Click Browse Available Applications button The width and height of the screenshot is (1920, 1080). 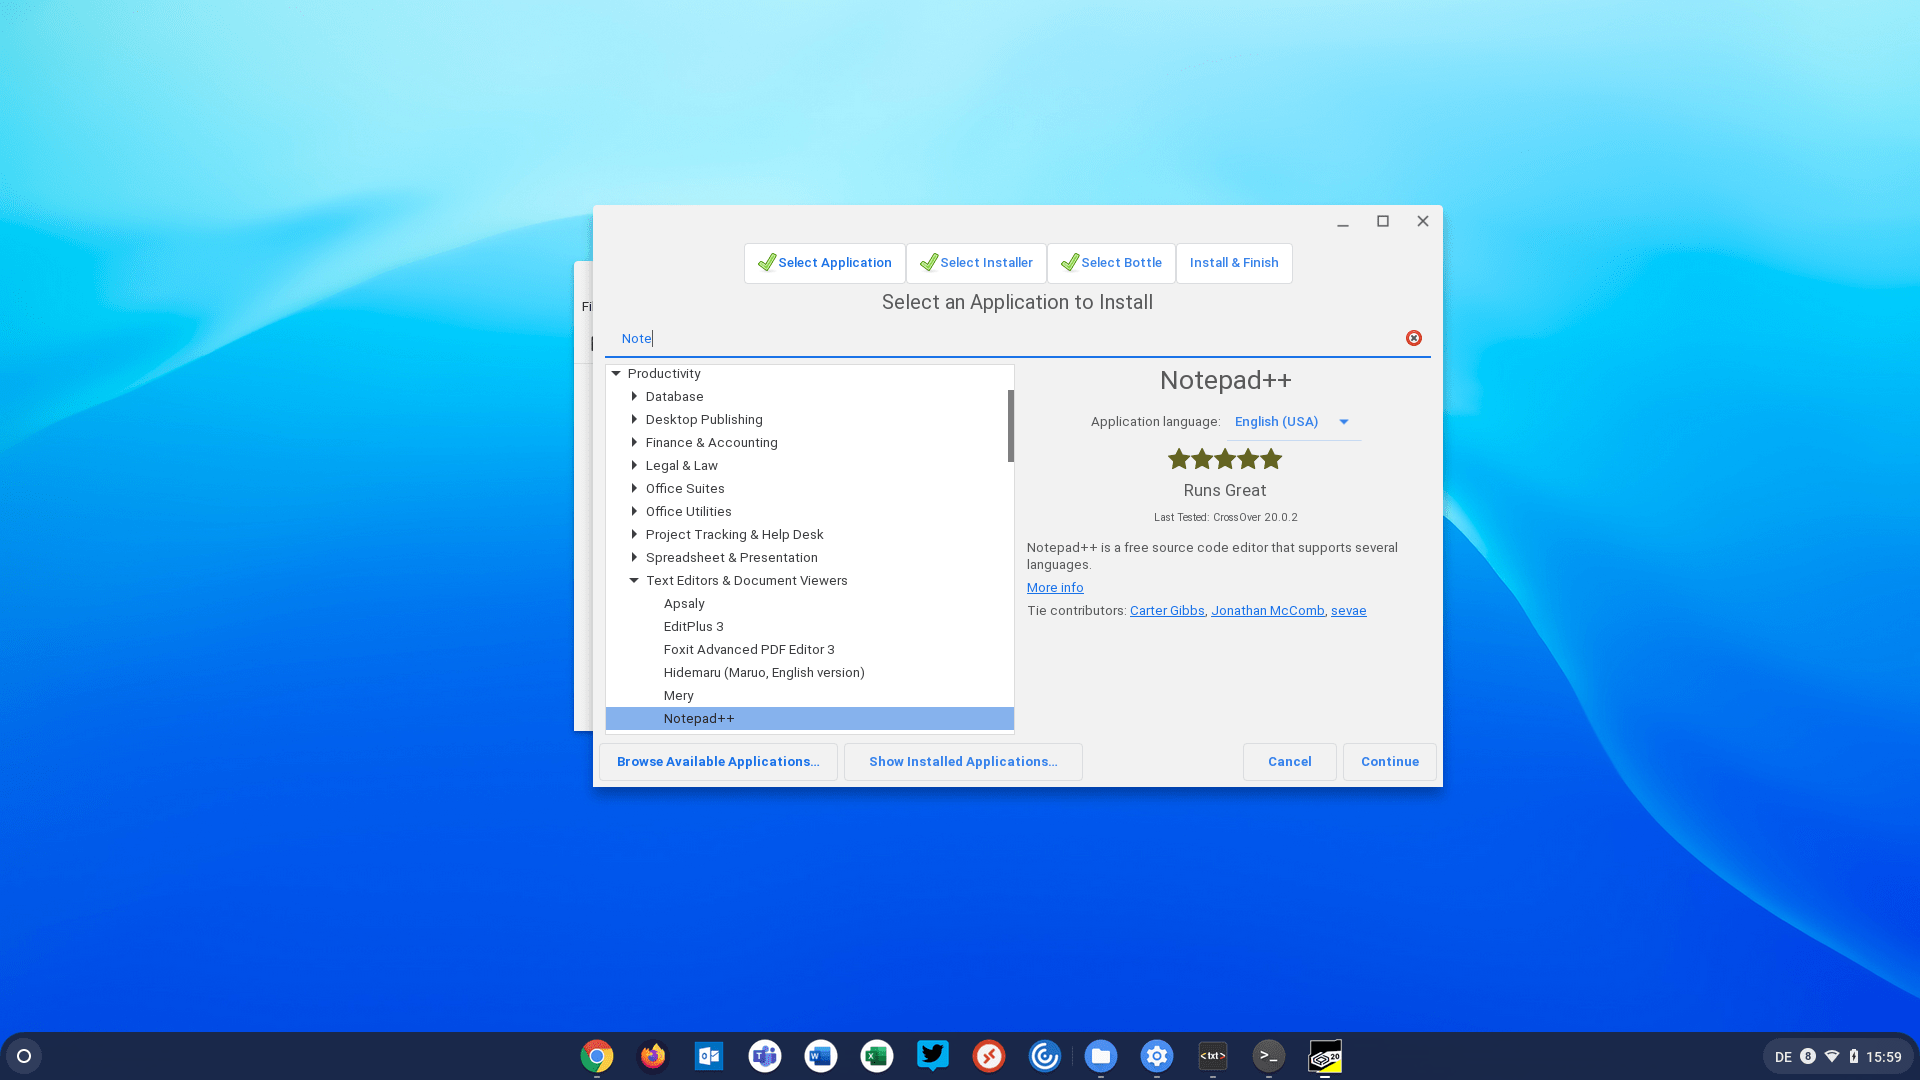pos(718,762)
